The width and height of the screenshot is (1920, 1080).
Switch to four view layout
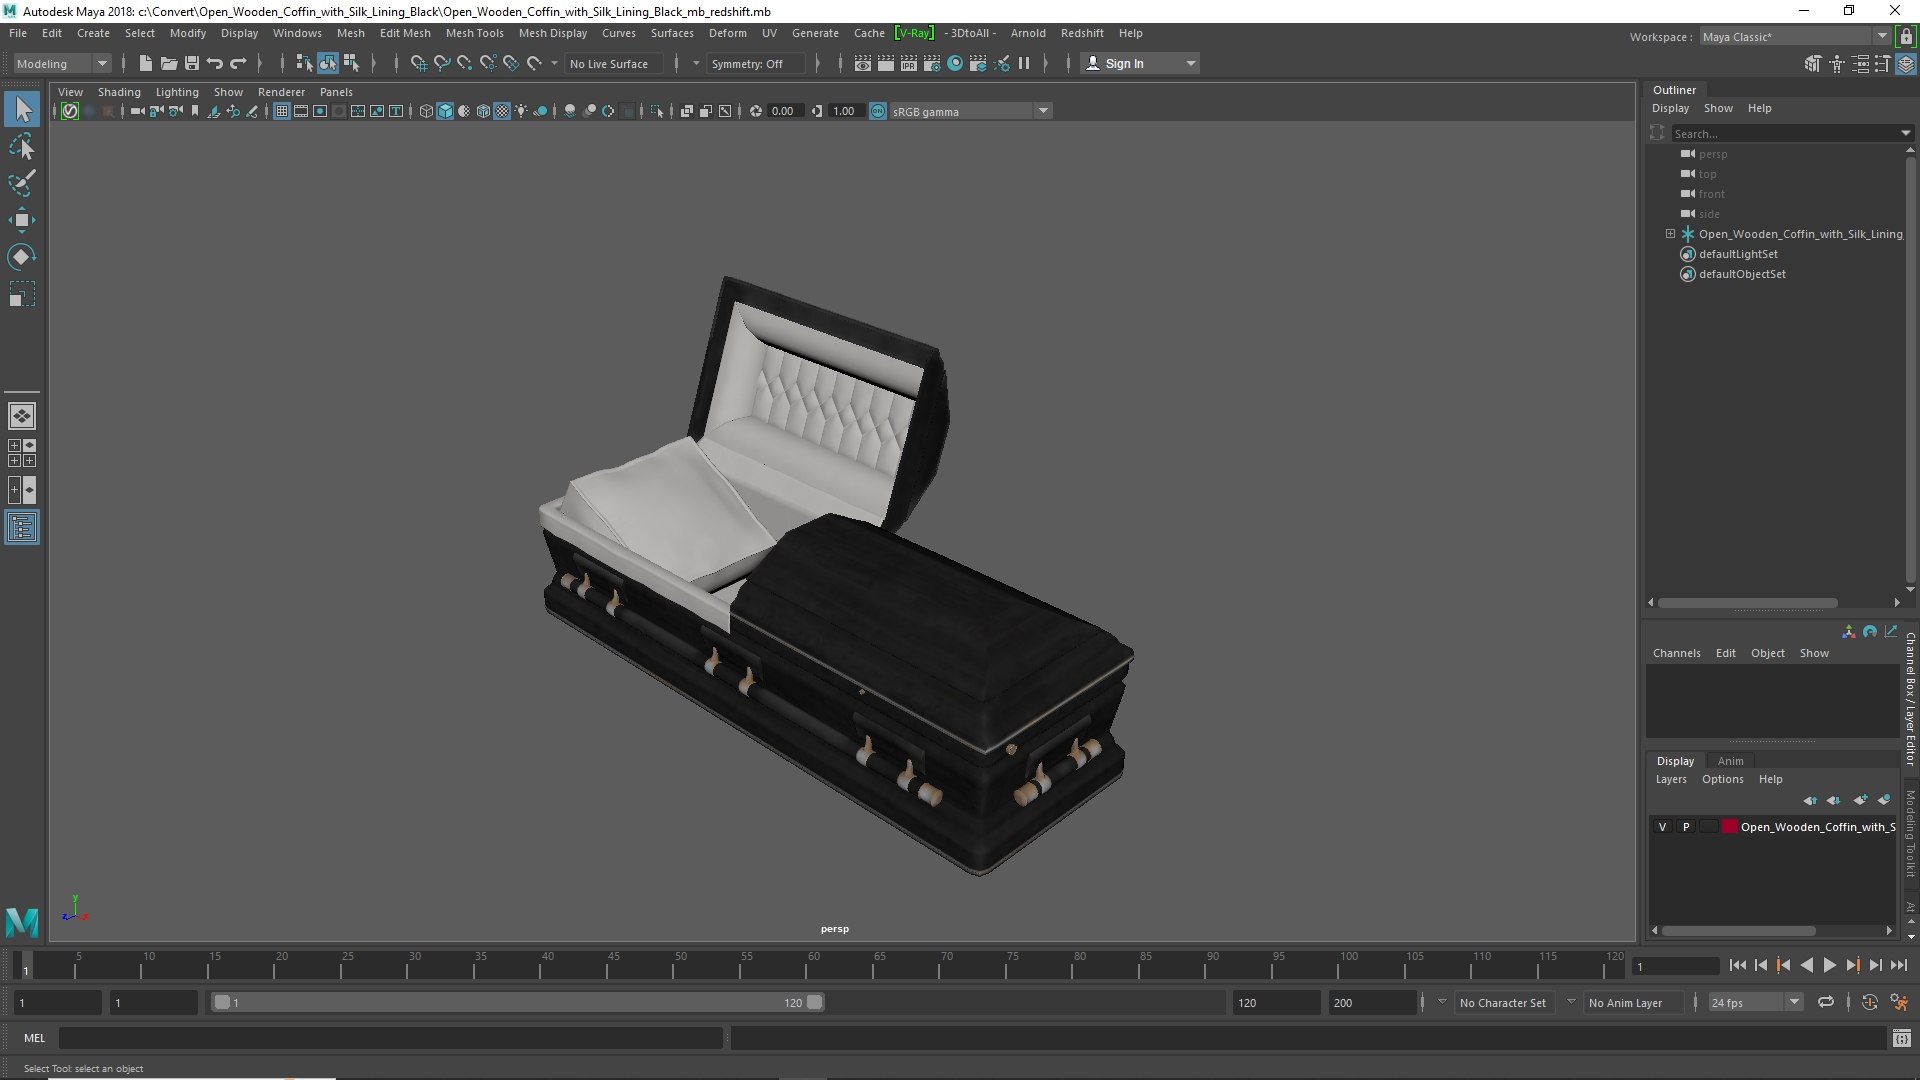click(x=22, y=453)
